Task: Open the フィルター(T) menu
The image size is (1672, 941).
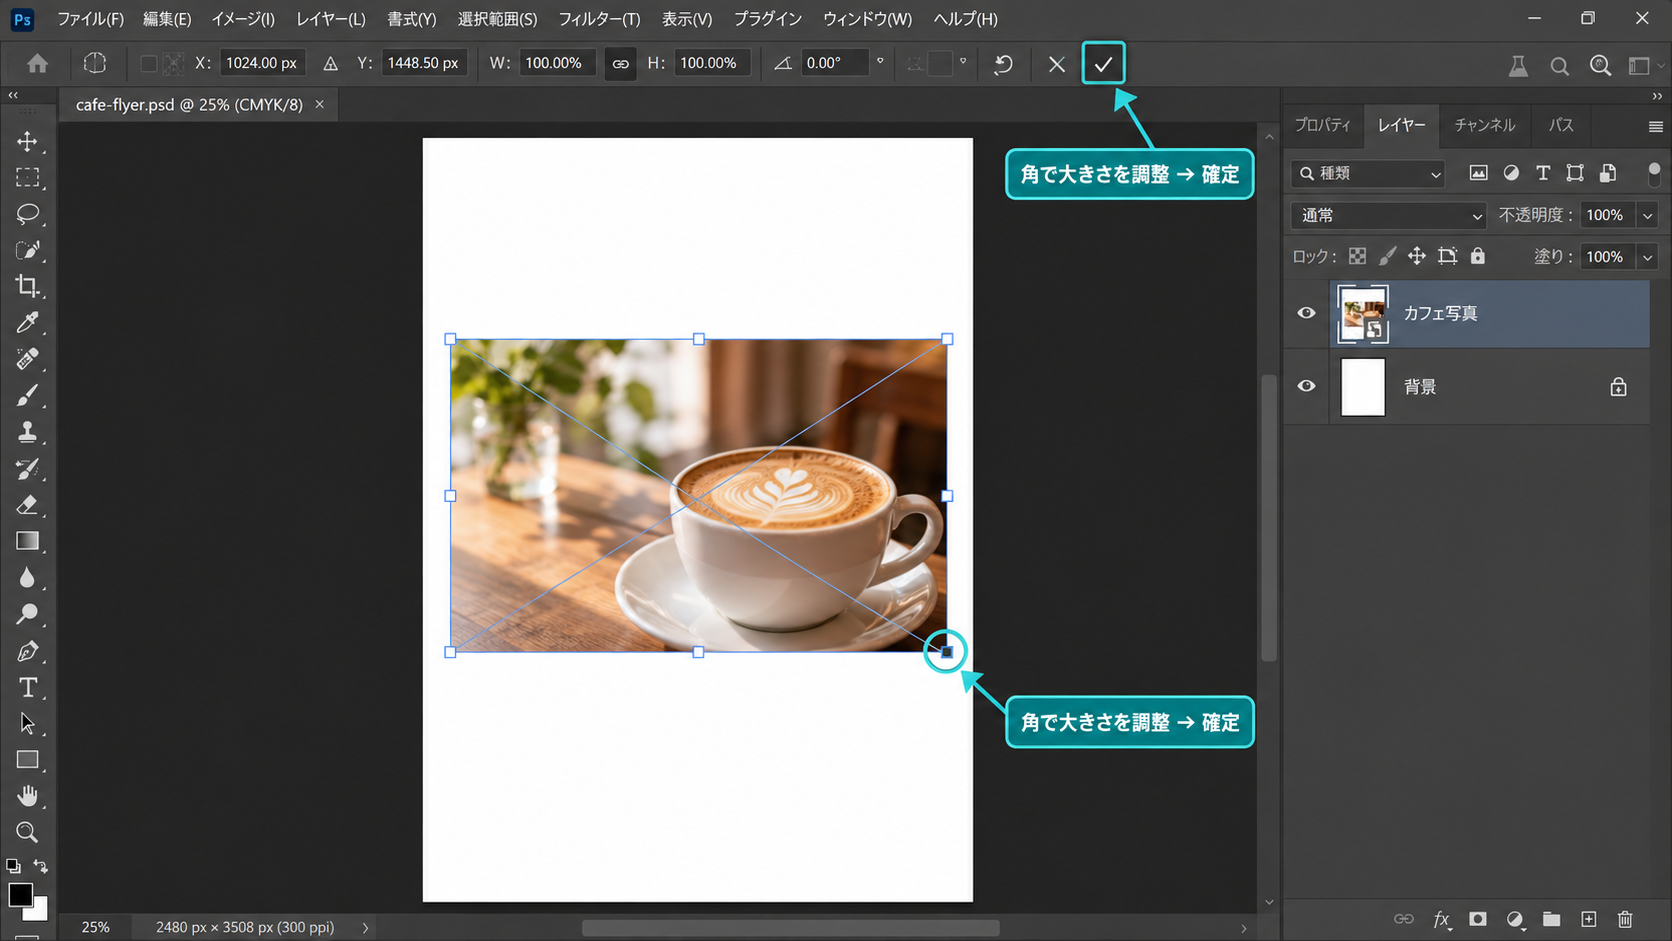Action: 599,19
